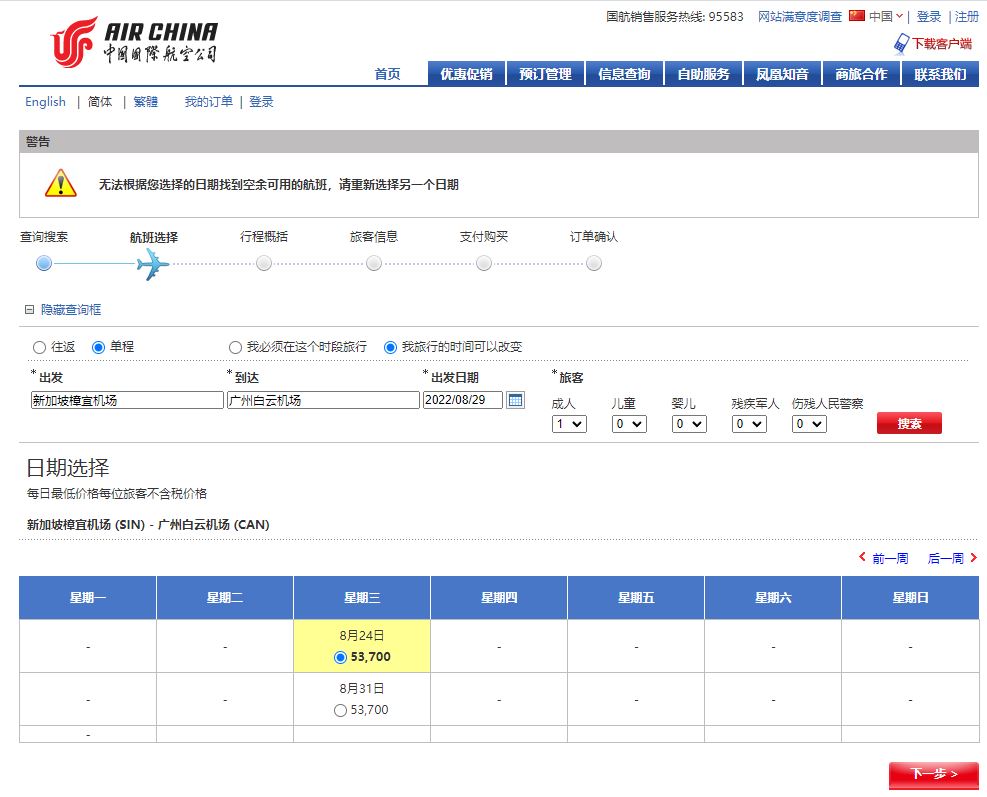Select the August 31 fare radio button
This screenshot has height=797, width=987.
coord(340,710)
